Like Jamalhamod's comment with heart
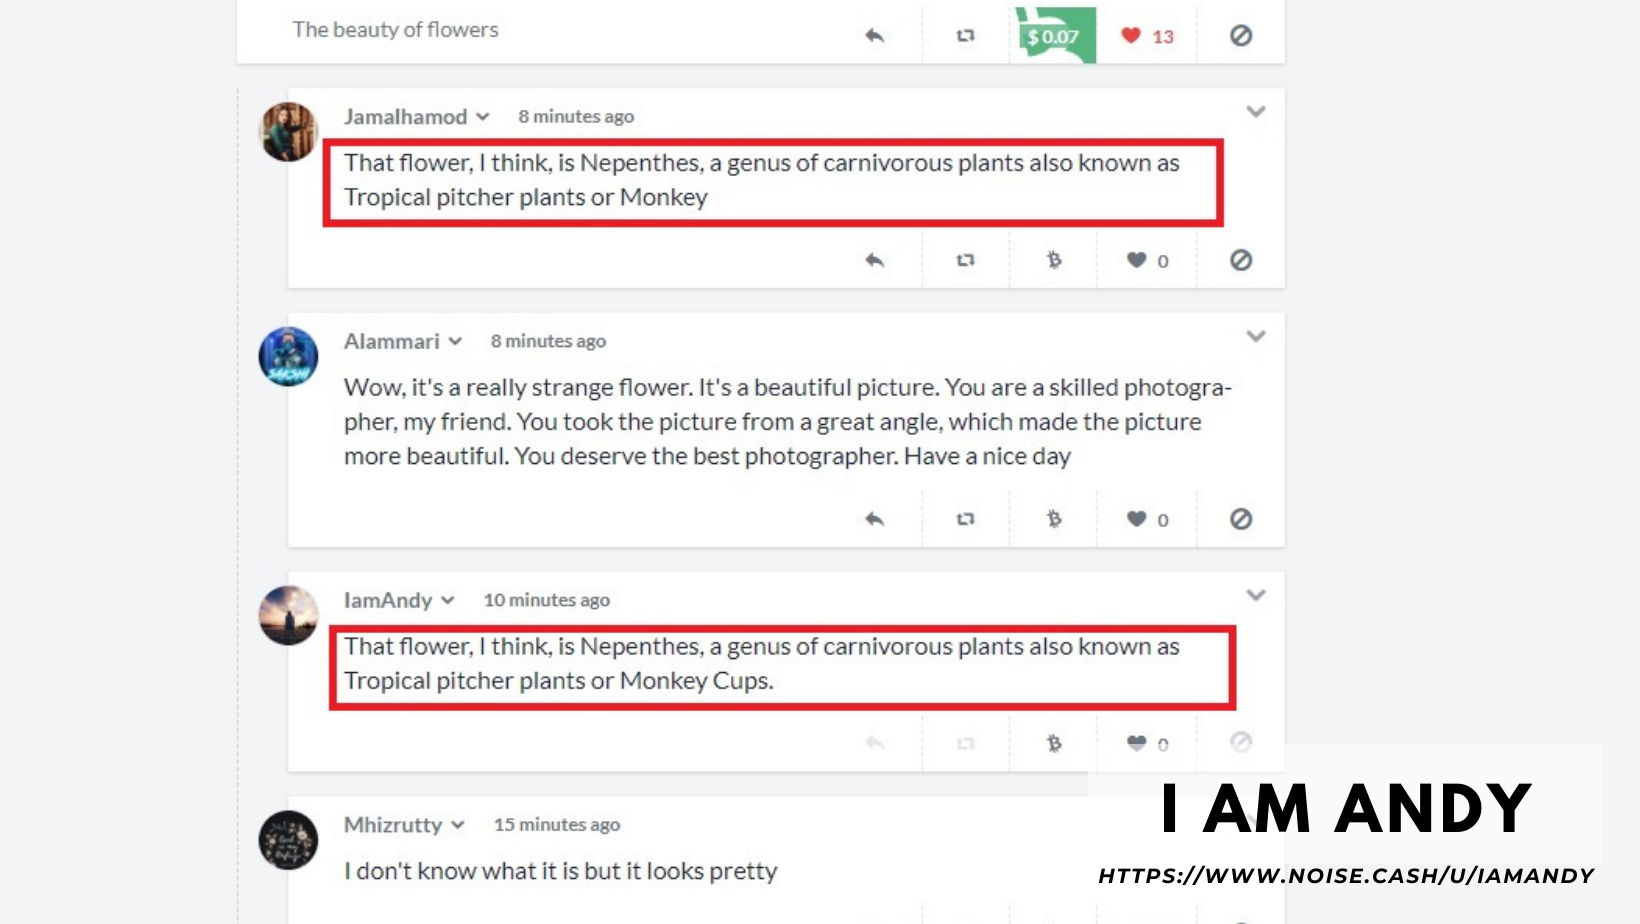 (1136, 260)
